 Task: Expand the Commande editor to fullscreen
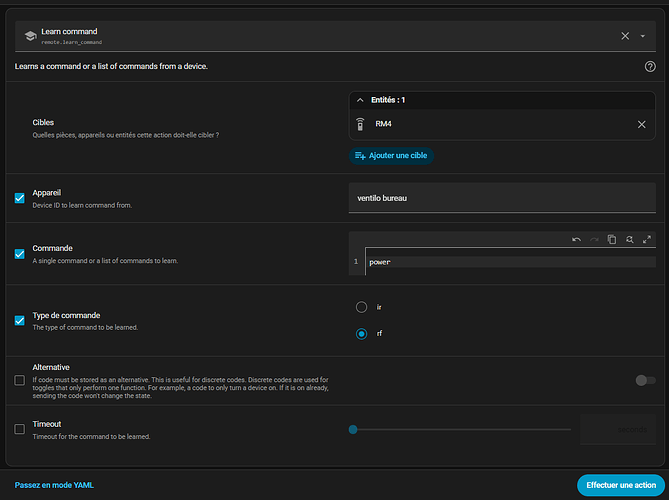pos(647,239)
